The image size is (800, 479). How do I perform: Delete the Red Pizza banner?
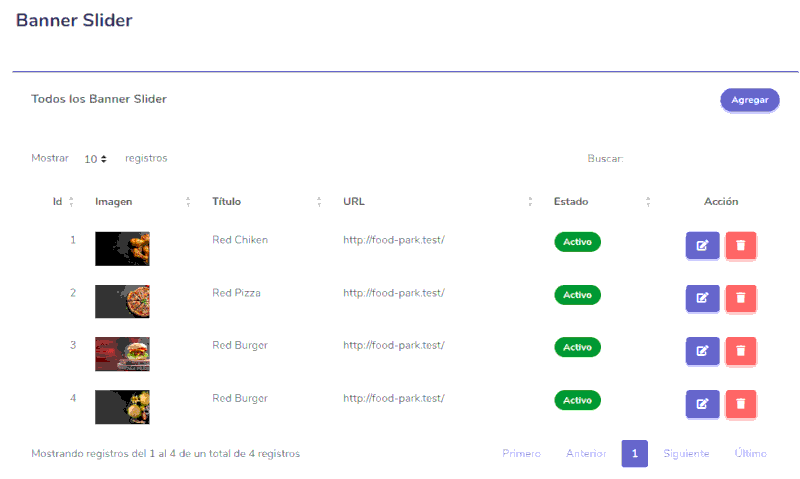pos(740,298)
